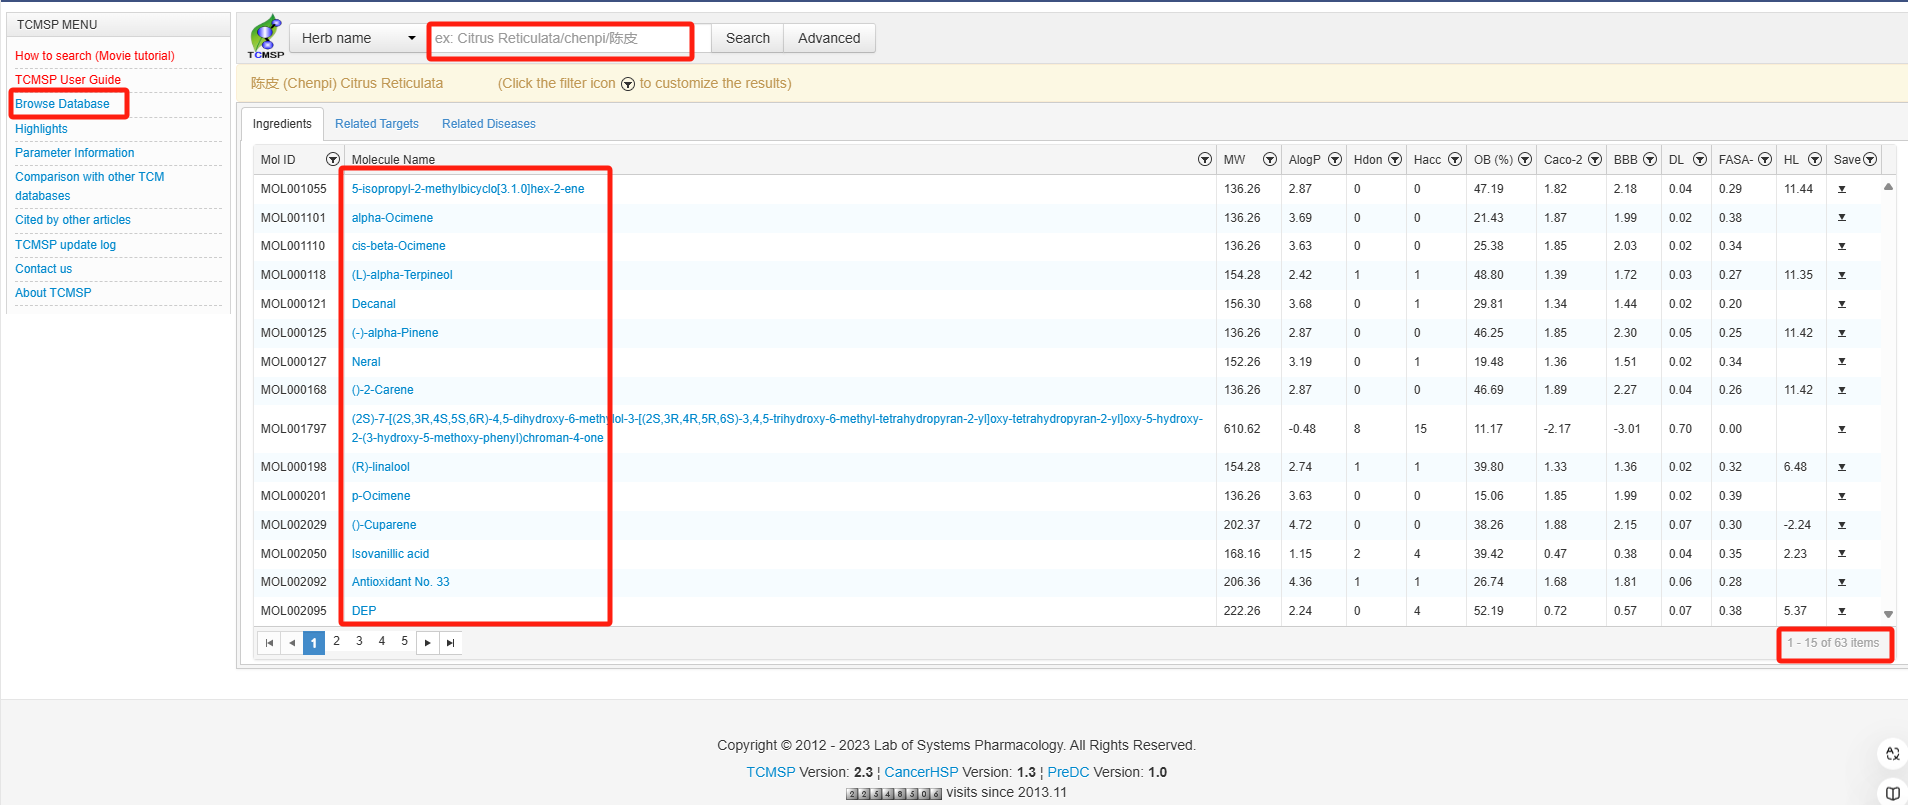
Task: Open the HL column filter icon
Action: pos(1815,159)
